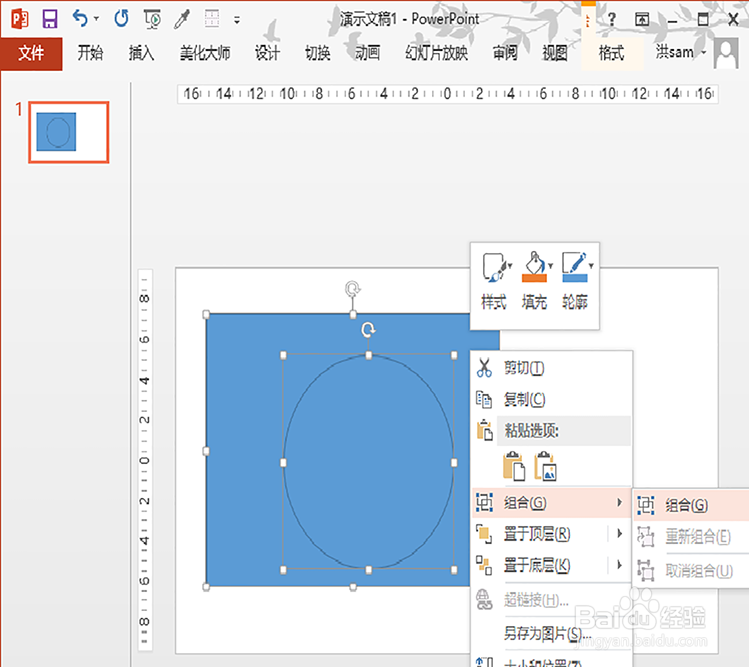The image size is (749, 667).
Task: Apply the orange fill color bar
Action: [x=534, y=278]
